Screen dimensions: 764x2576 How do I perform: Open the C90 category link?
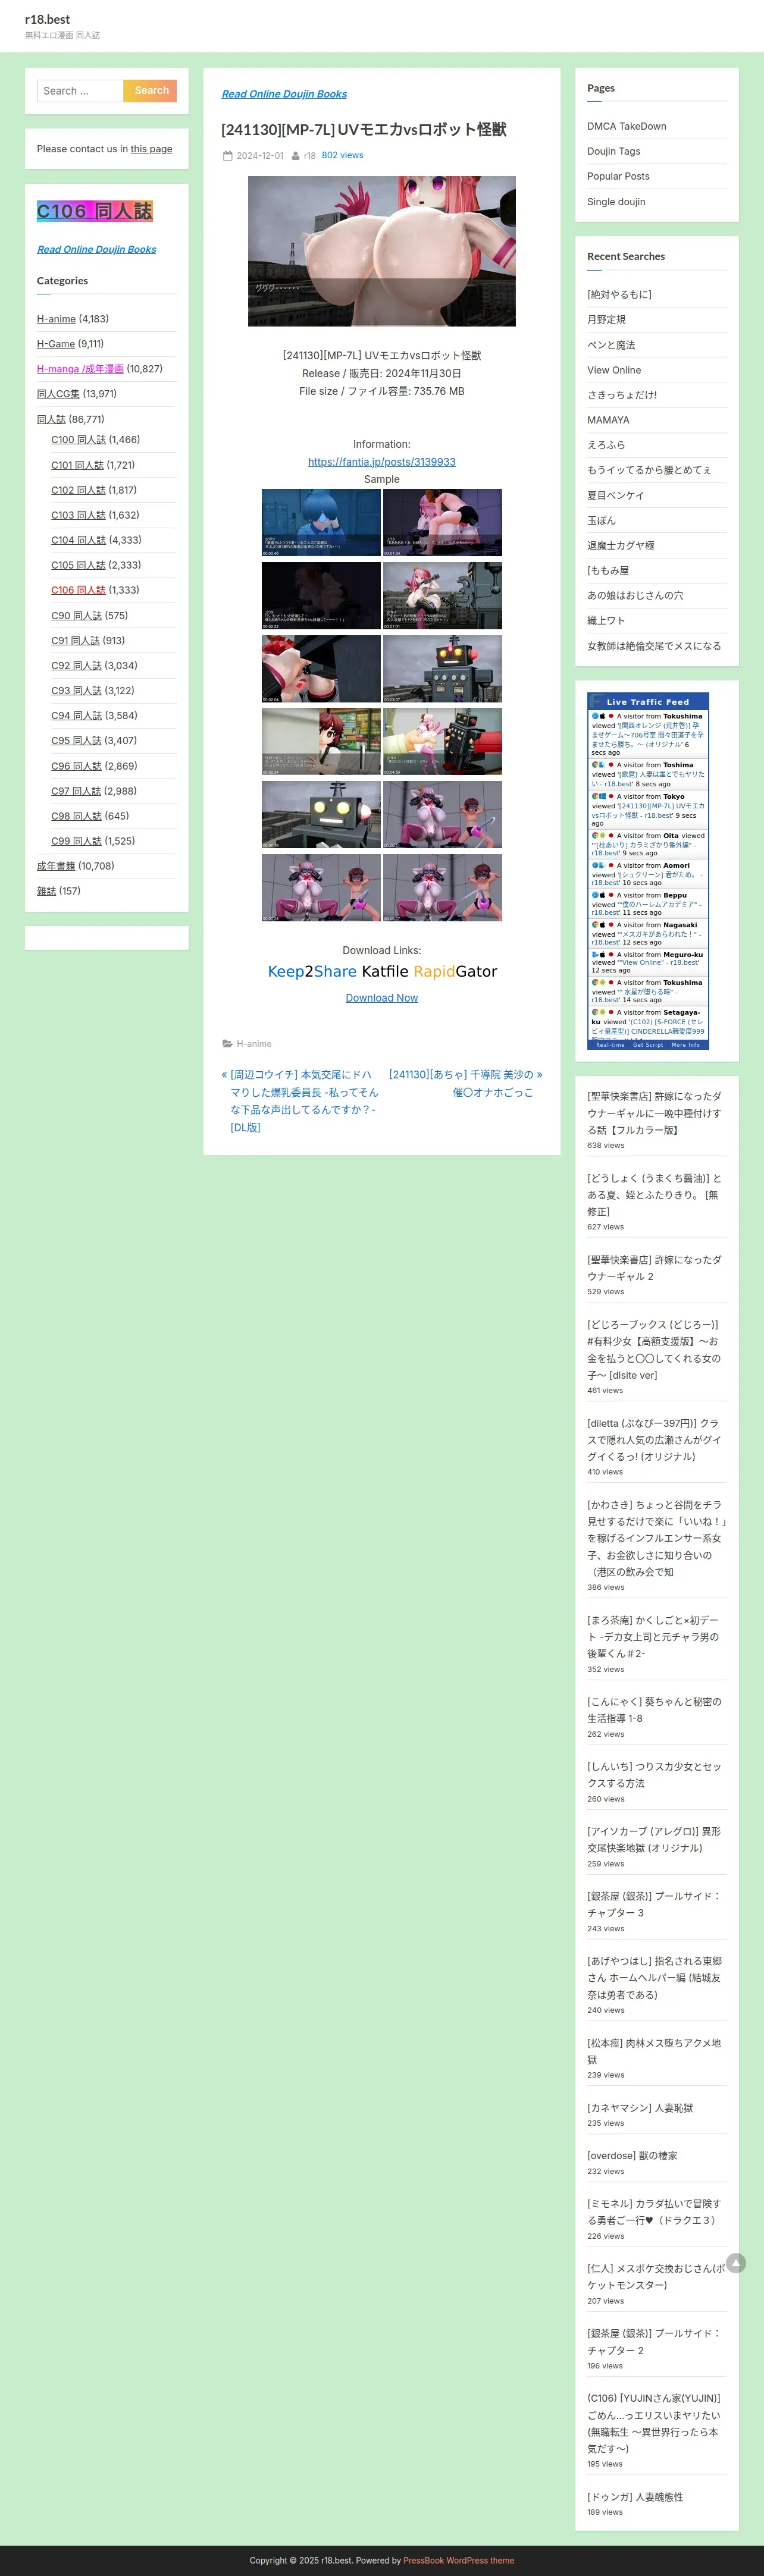point(76,616)
